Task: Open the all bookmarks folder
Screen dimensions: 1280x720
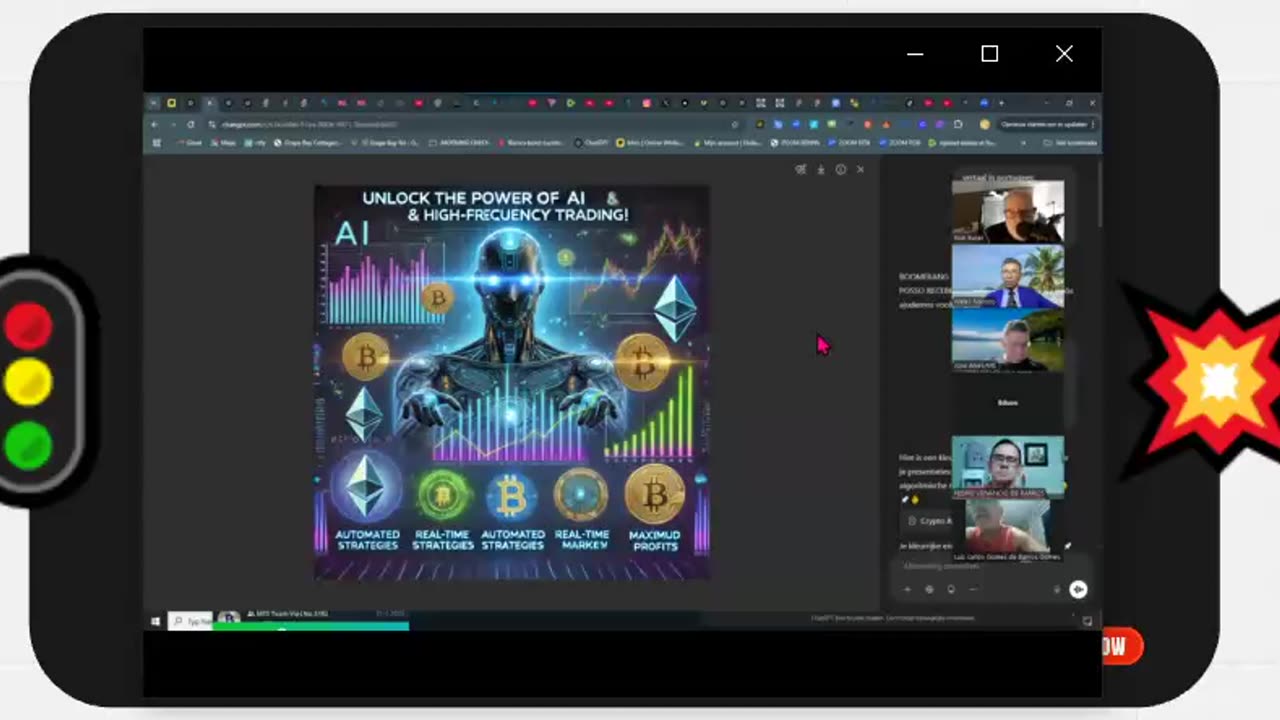Action: click(x=1069, y=143)
